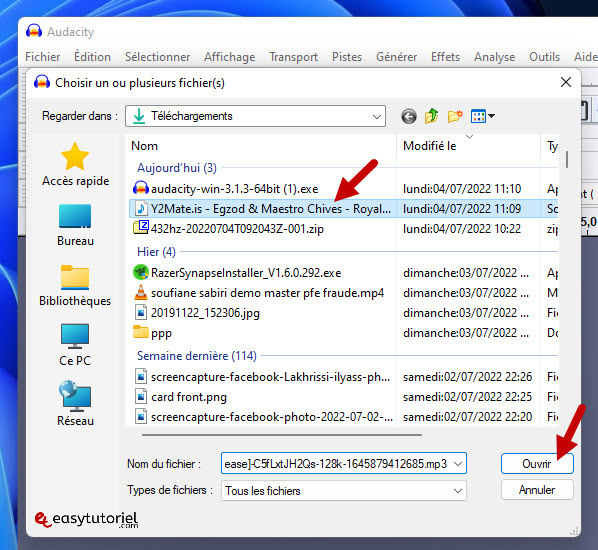Open Bibliothèques in the sidebar
Image resolution: width=598 pixels, height=550 pixels.
coord(75,285)
